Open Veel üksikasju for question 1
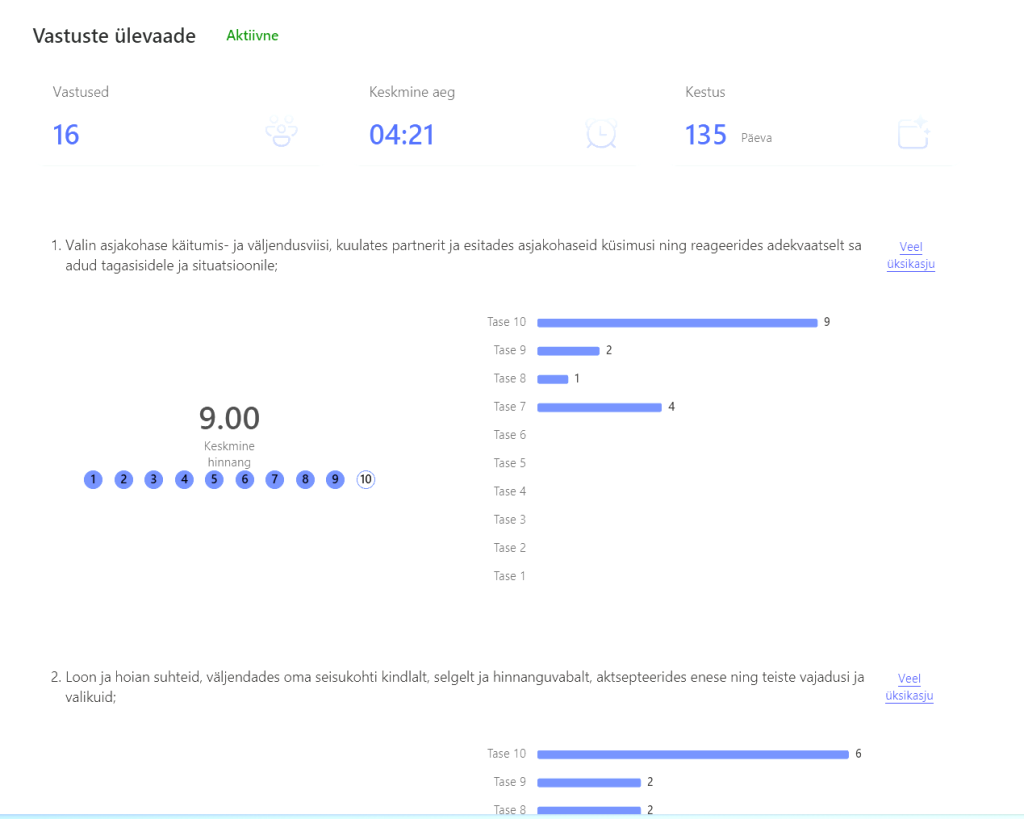 click(910, 256)
